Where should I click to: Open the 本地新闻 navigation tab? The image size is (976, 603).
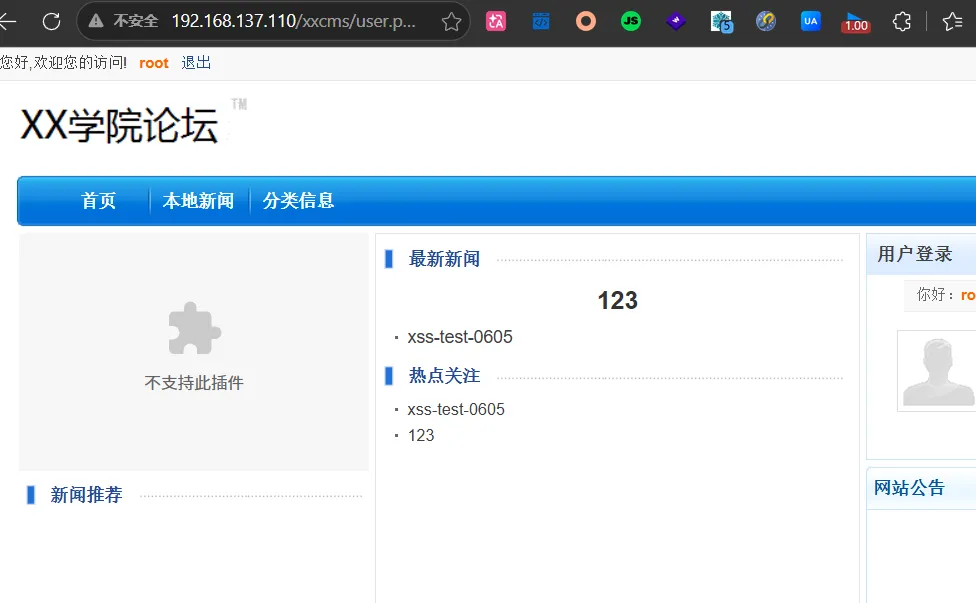click(x=199, y=201)
